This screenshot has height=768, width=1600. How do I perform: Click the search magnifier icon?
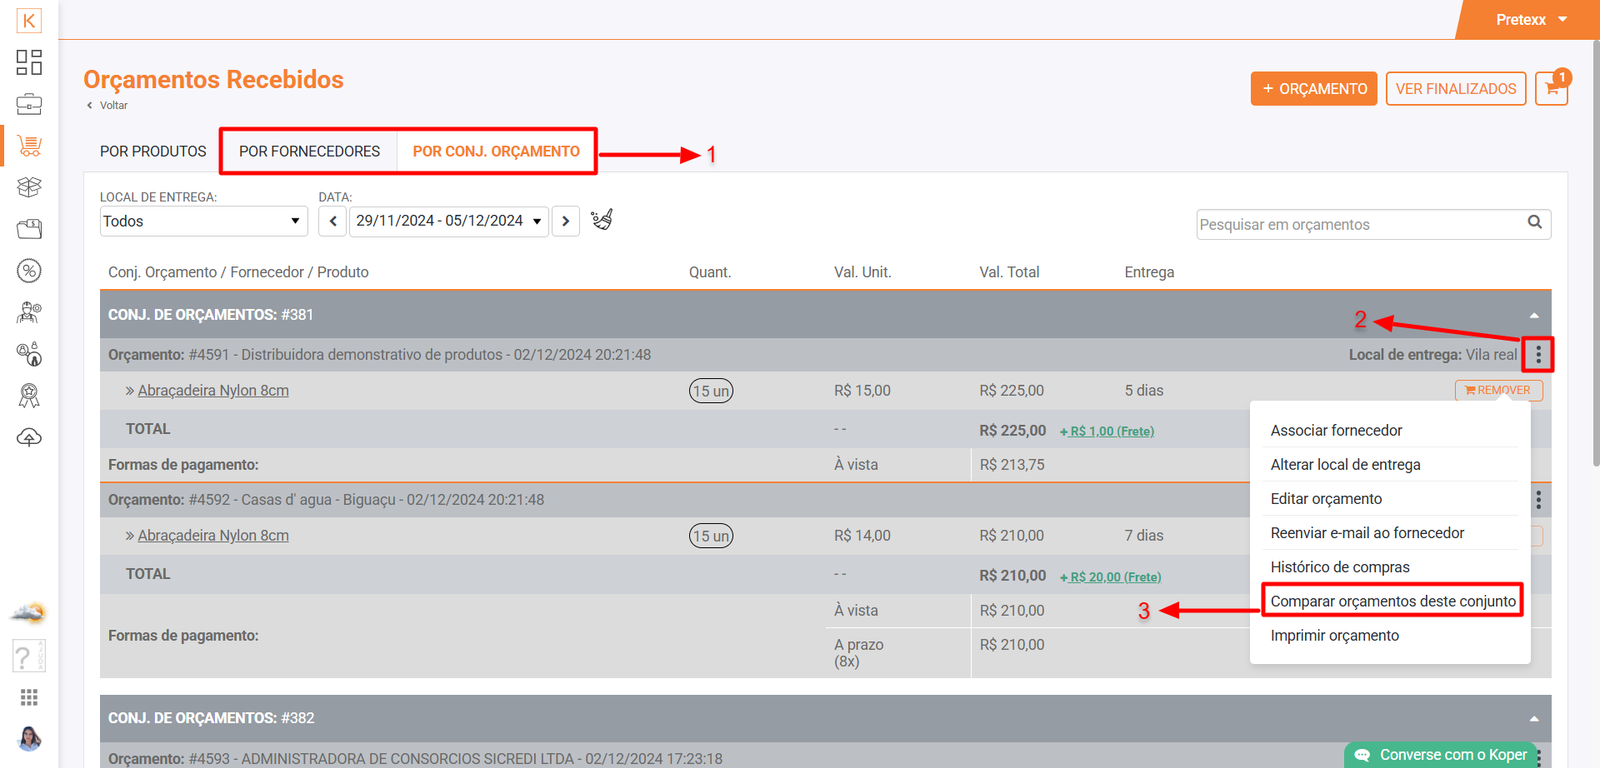coord(1534,222)
